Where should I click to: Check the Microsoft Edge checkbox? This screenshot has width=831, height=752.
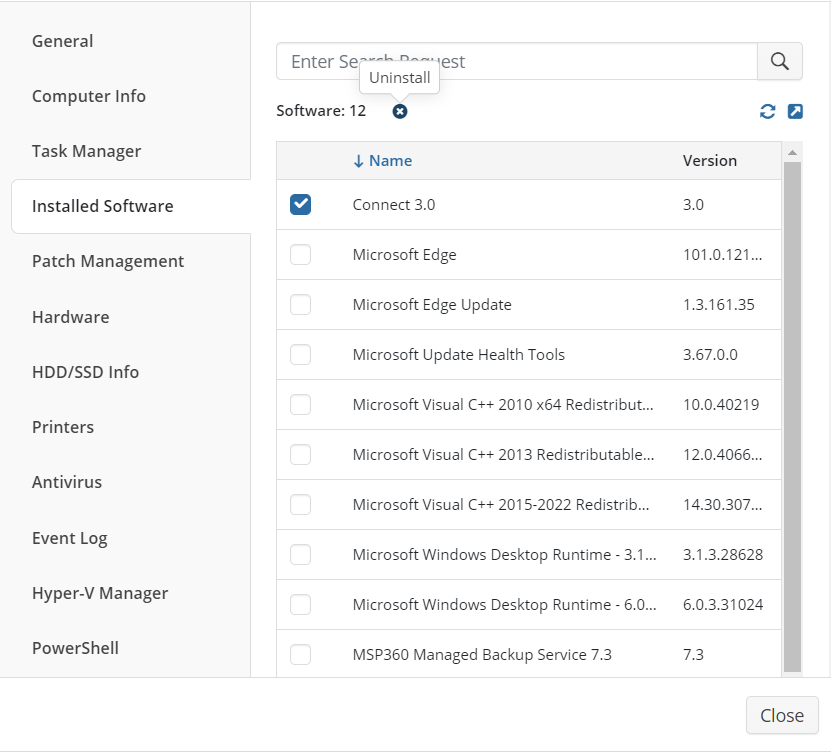300,255
